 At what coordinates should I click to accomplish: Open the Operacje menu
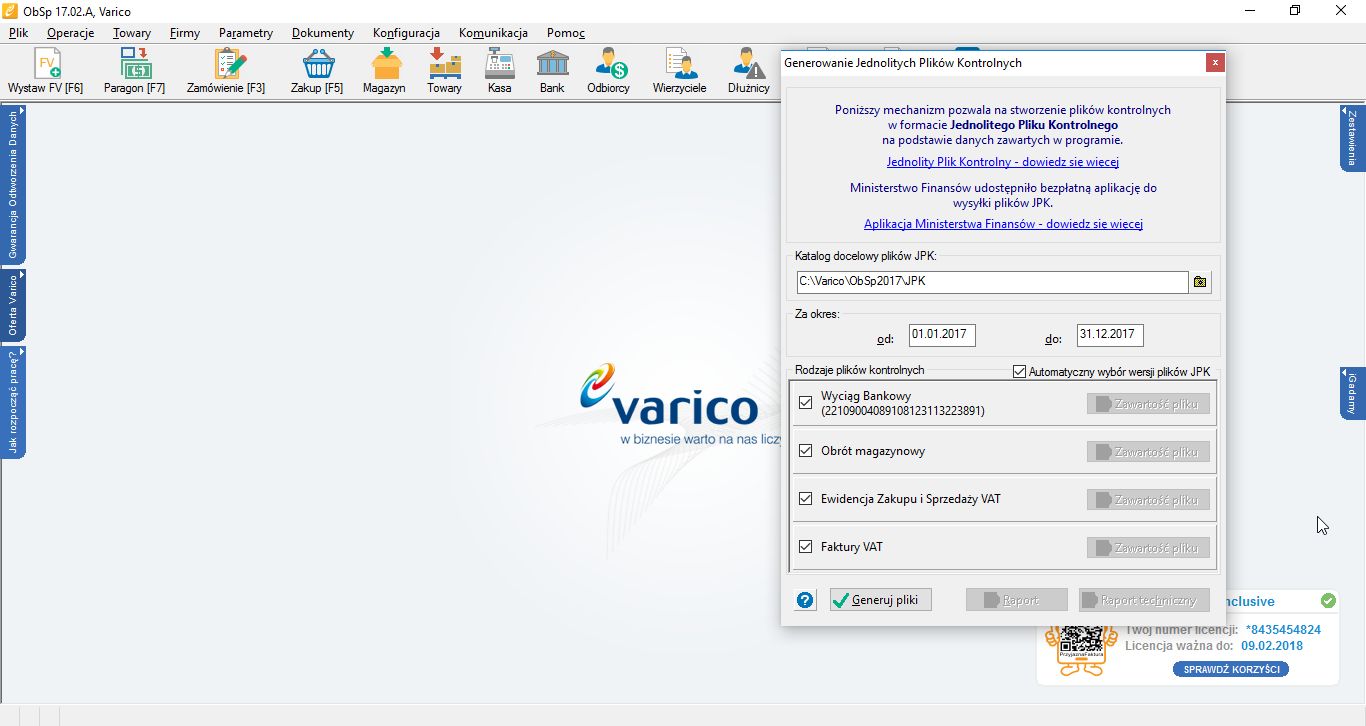click(x=70, y=33)
